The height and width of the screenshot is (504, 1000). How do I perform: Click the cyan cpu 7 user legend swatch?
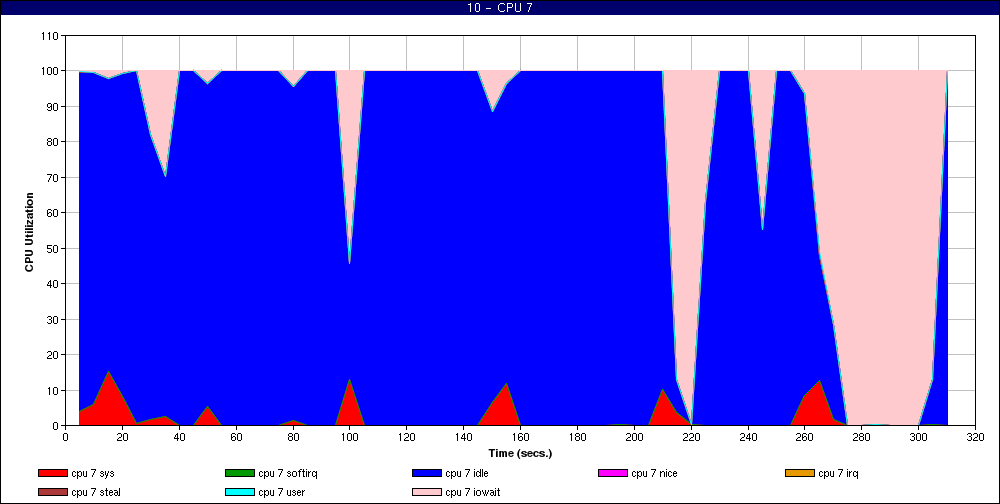coord(239,493)
